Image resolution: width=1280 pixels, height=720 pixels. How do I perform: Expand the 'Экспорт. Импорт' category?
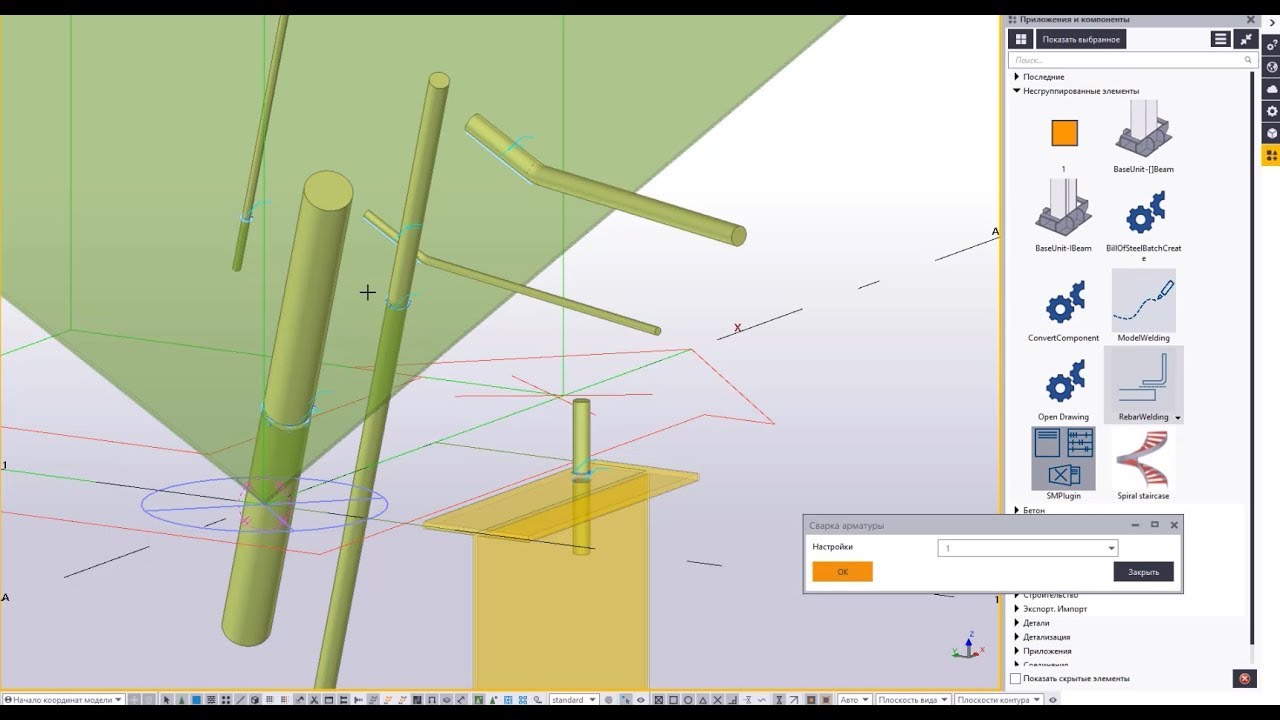tap(1017, 609)
